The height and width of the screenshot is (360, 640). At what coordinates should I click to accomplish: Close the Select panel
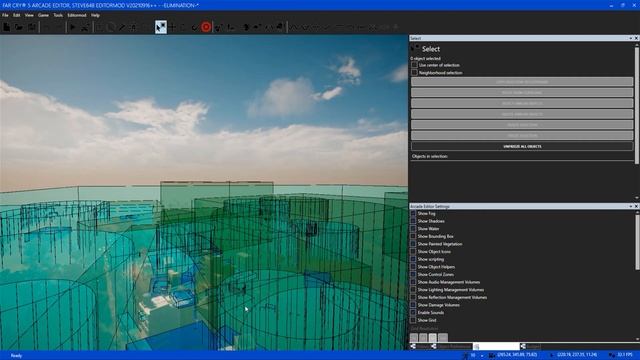636,38
